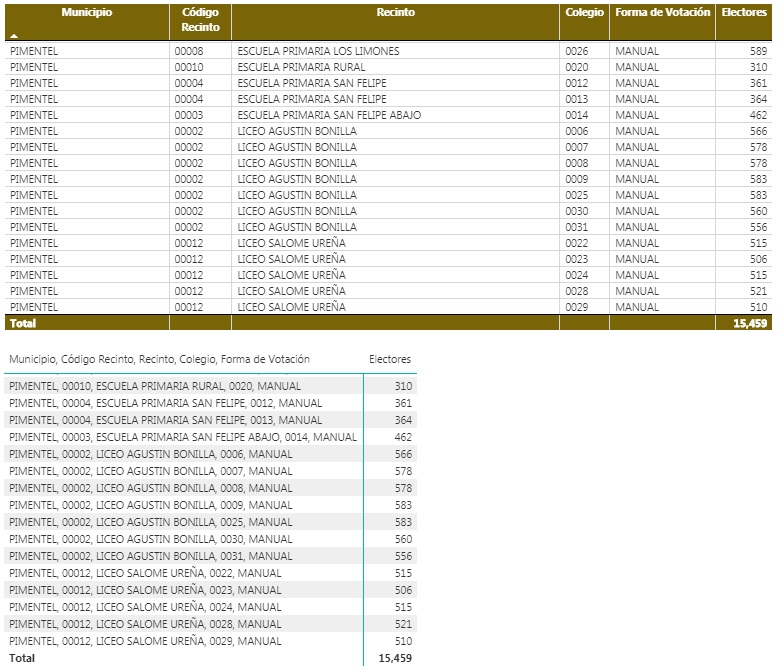The width and height of the screenshot is (783, 670).
Task: Click the LICEO SALOME UREÑA, 0028 row in lower table
Action: click(x=145, y=624)
